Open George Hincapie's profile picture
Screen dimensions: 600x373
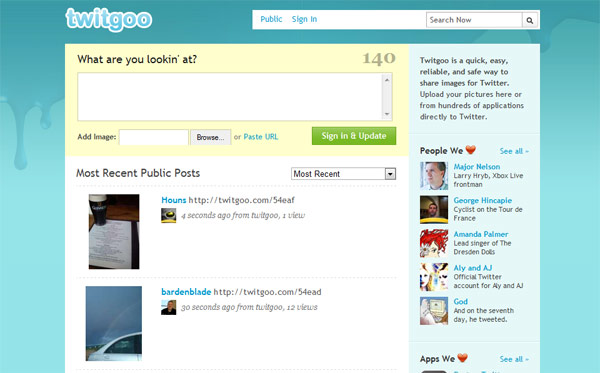point(434,210)
